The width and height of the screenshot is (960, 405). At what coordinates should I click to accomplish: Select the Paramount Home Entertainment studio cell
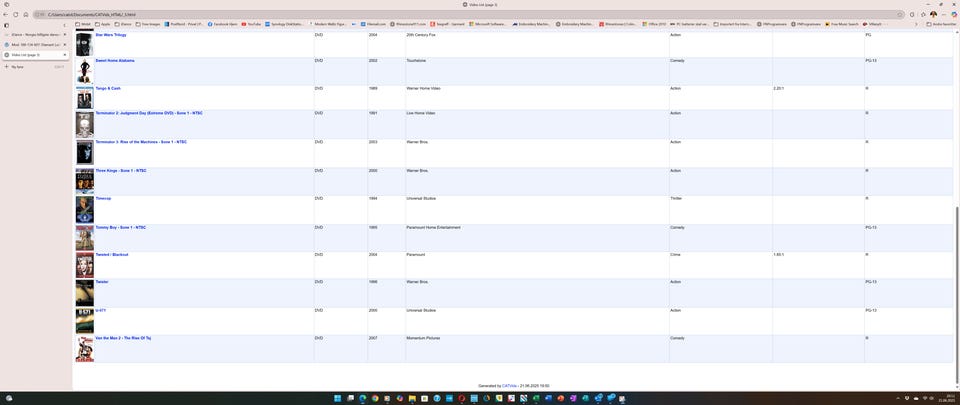[x=537, y=238]
